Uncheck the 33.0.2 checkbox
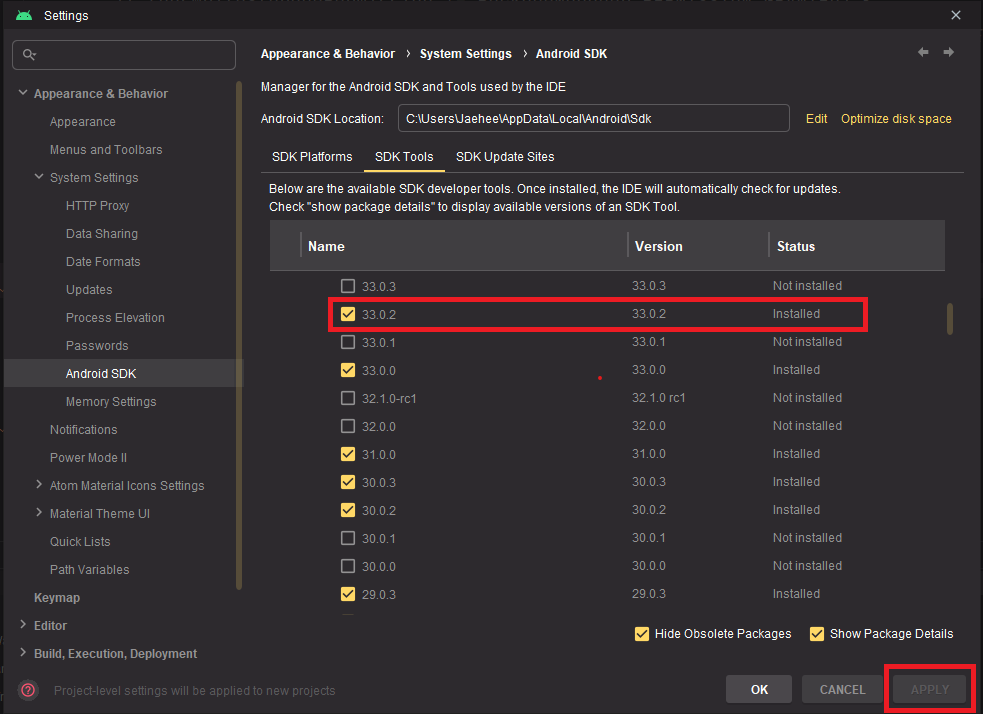This screenshot has height=714, width=983. (347, 314)
